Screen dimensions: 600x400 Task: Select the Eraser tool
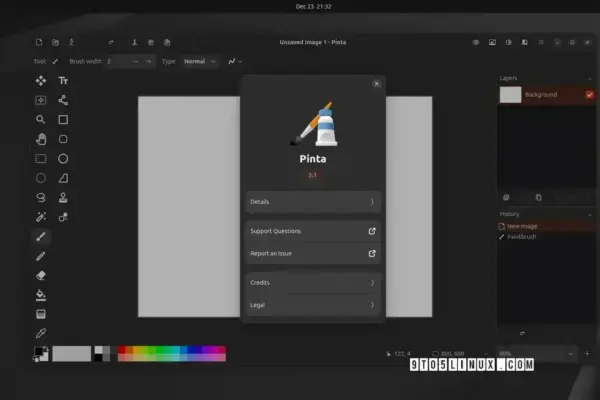point(41,276)
